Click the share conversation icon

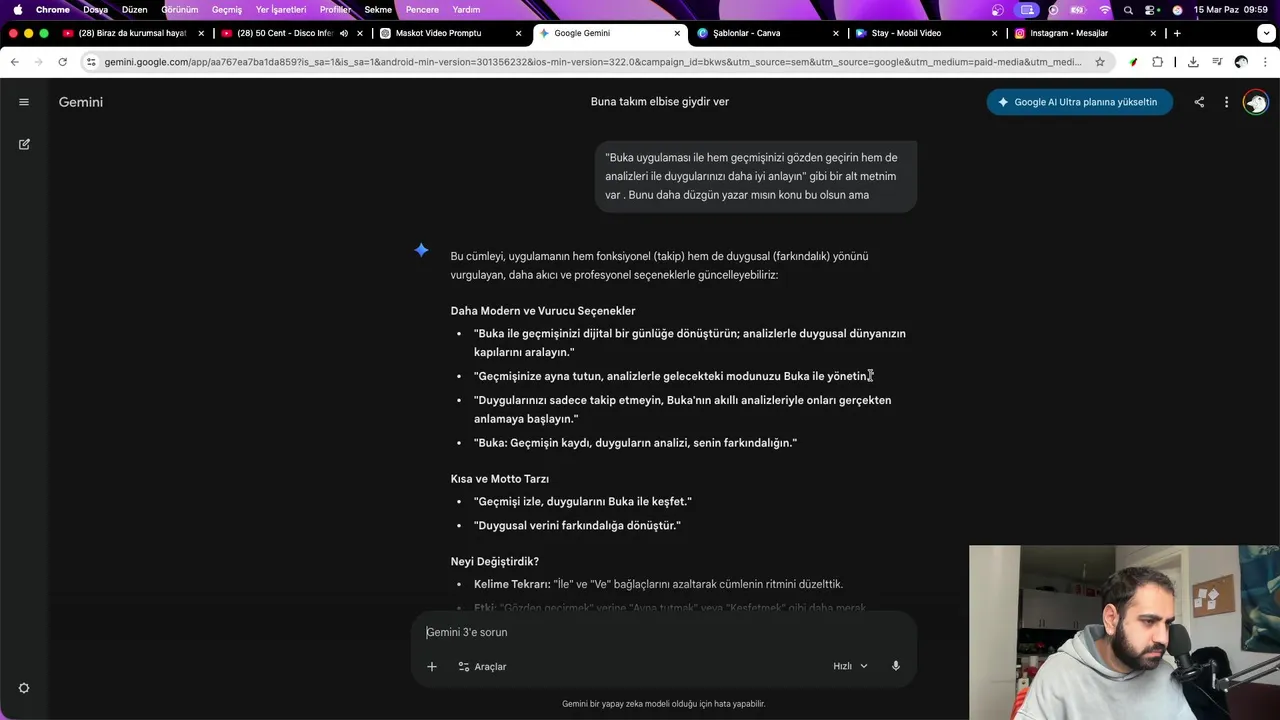point(1199,102)
